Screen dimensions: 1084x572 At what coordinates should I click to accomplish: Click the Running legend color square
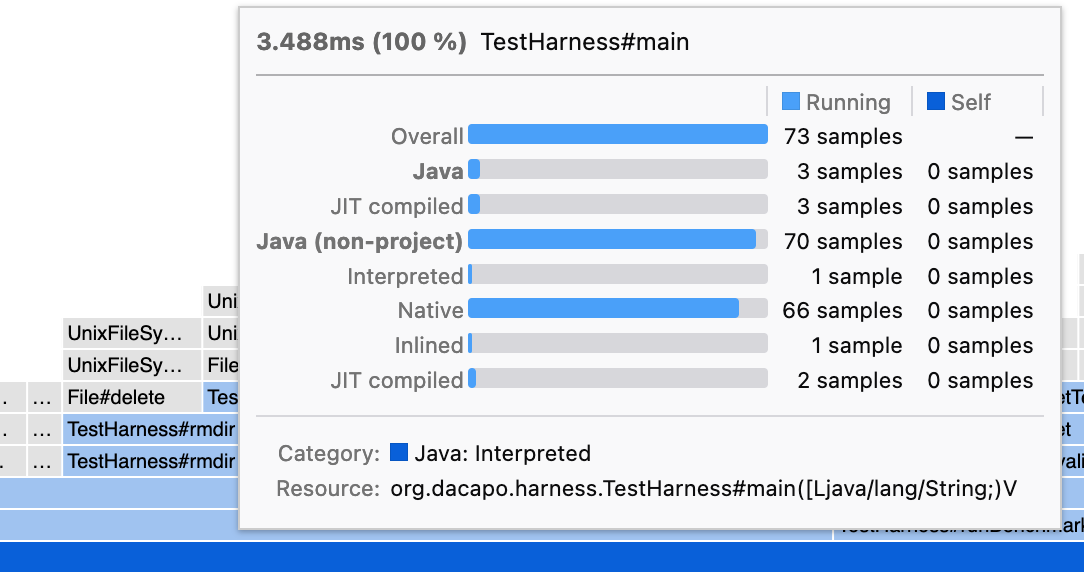point(790,102)
